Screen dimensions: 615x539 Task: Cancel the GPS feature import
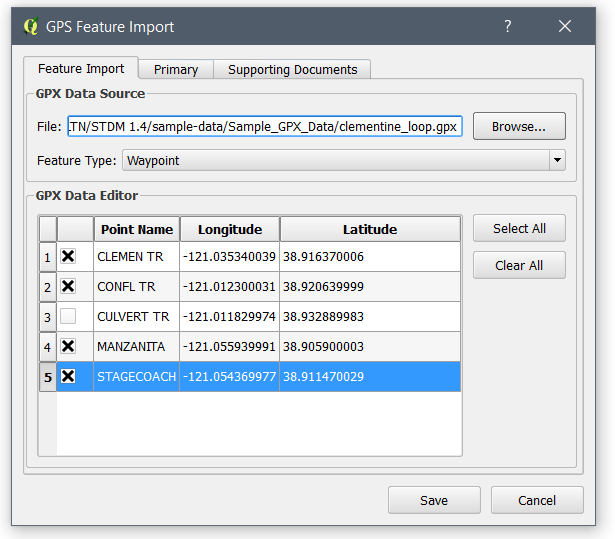point(537,500)
